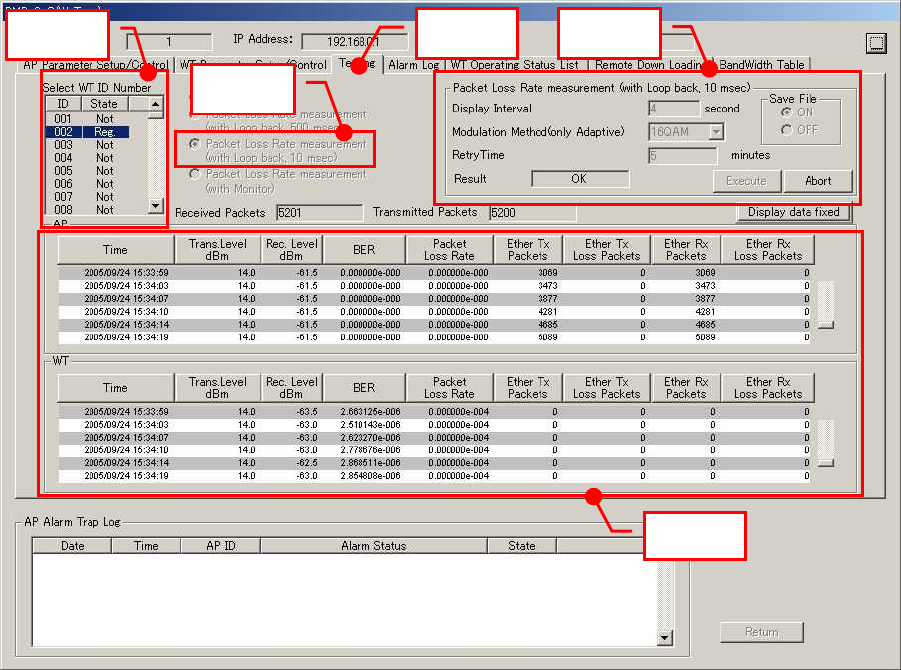
Task: Click the Display data fixed button
Action: point(794,213)
